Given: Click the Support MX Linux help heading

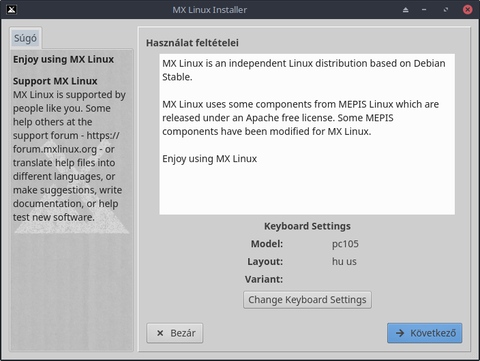Looking at the screenshot, I should pyautogui.click(x=55, y=81).
